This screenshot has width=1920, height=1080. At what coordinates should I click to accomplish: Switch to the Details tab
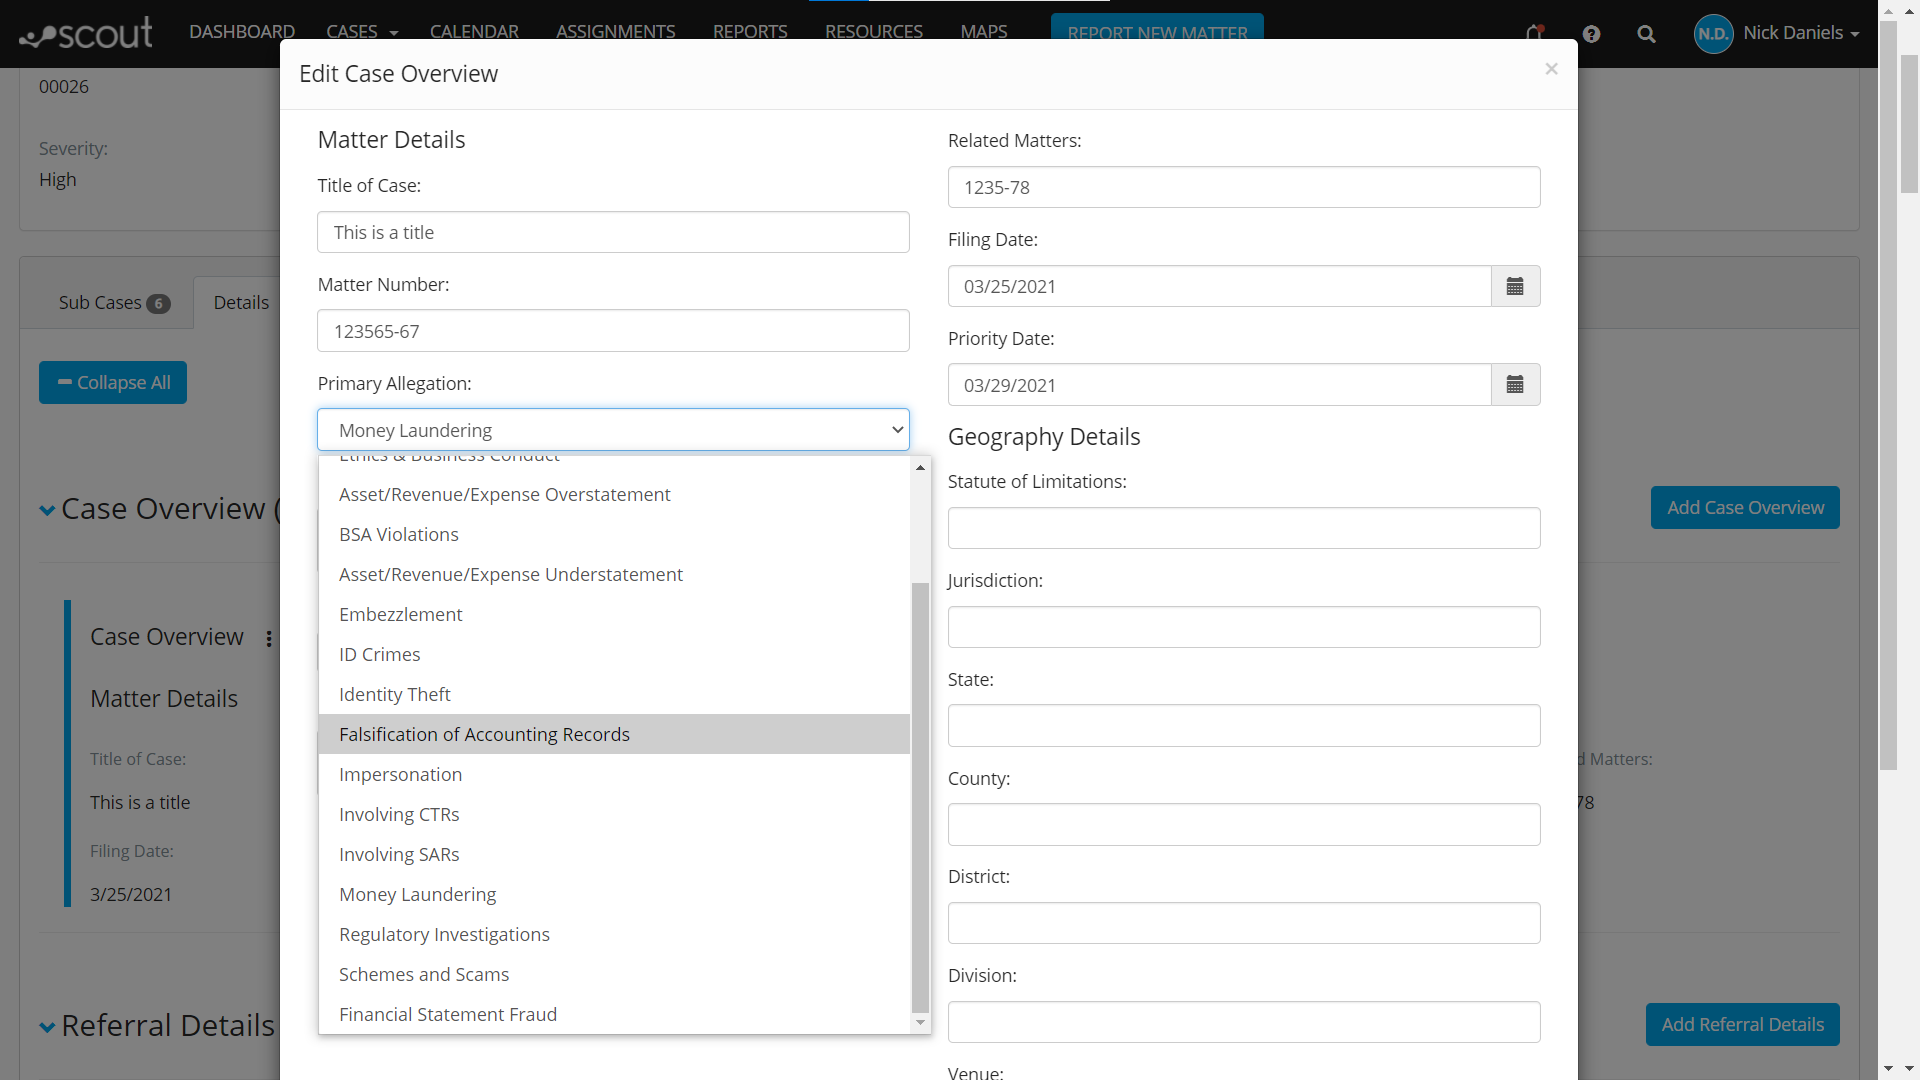tap(240, 302)
